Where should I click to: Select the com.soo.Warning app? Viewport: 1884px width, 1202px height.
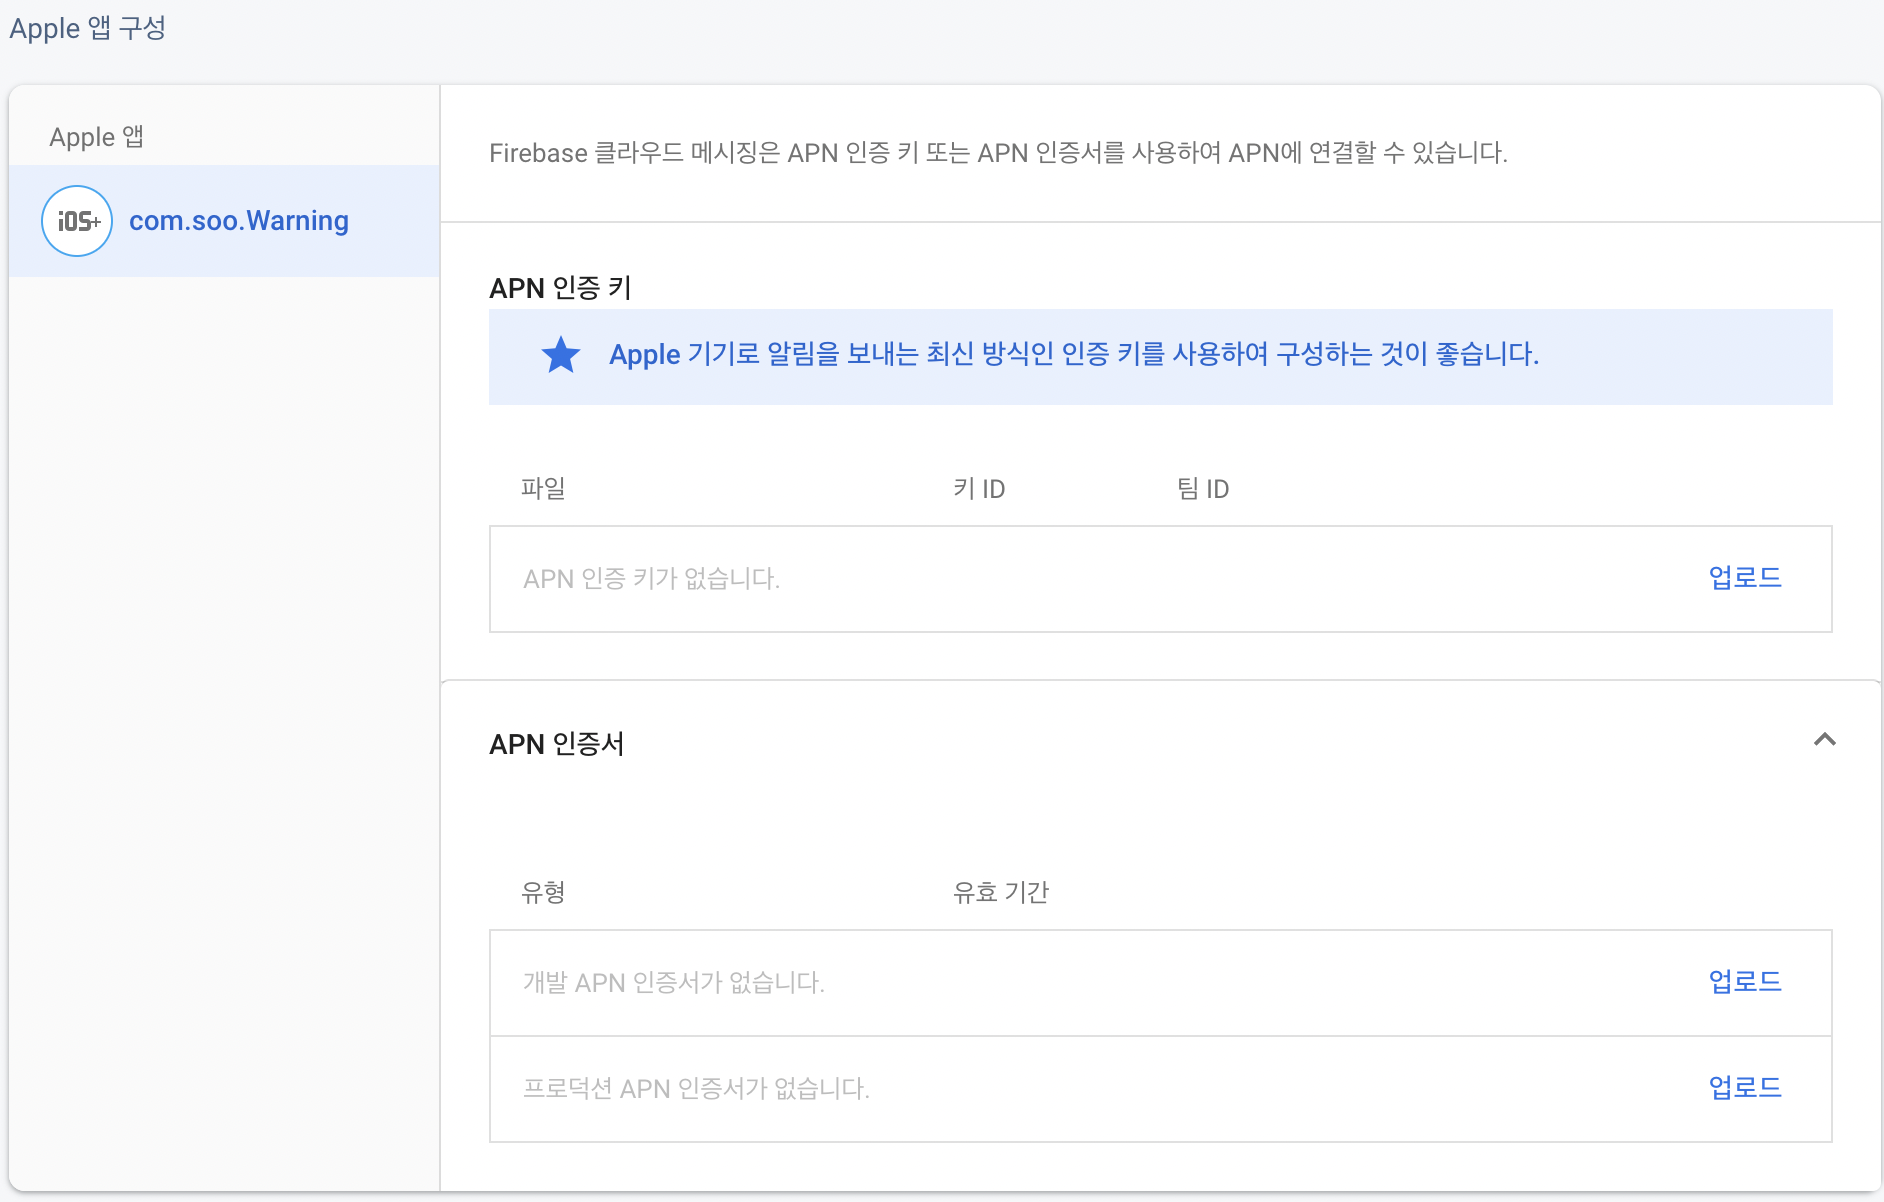(x=224, y=221)
